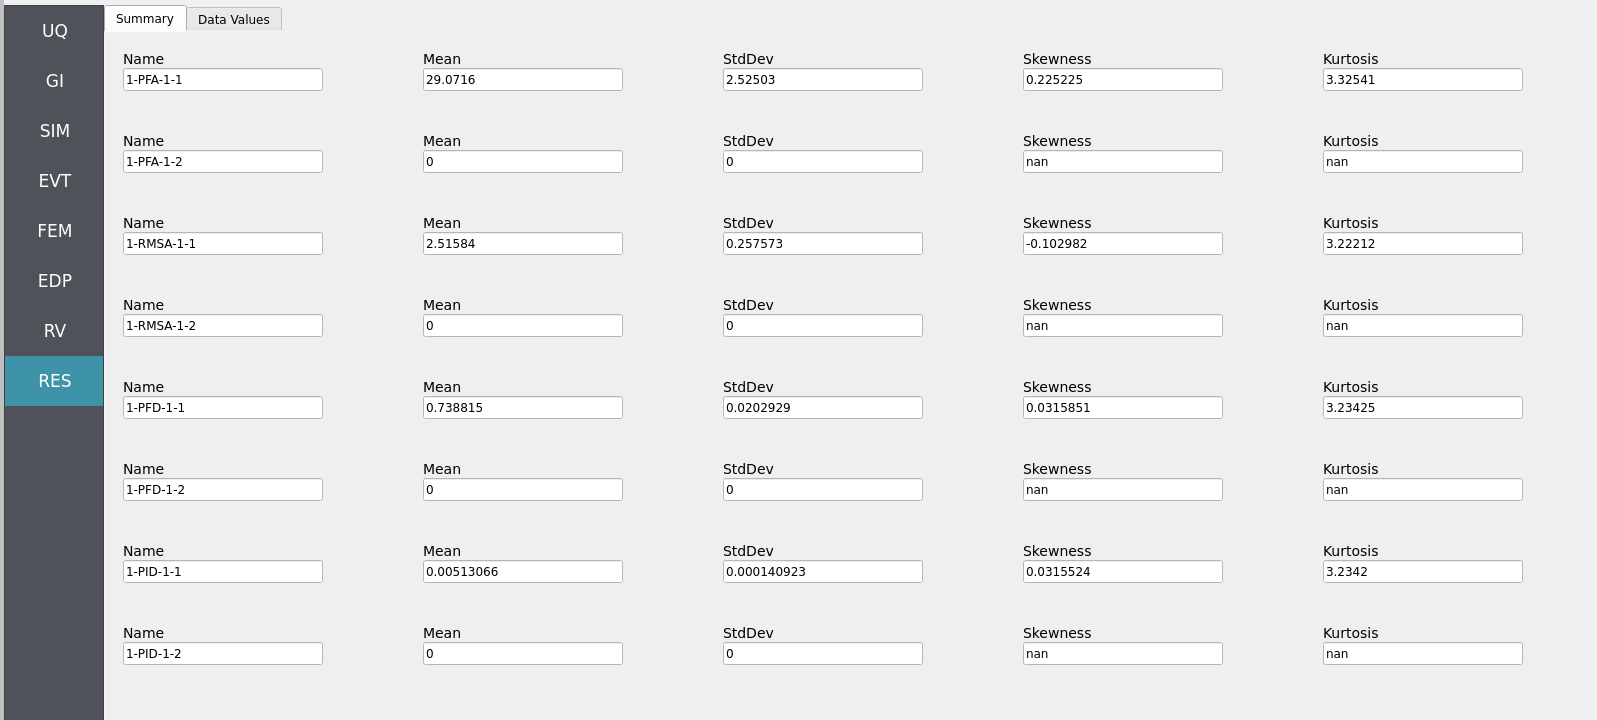Select the Summary tab
Viewport: 1597px width, 720px height.
click(x=145, y=18)
